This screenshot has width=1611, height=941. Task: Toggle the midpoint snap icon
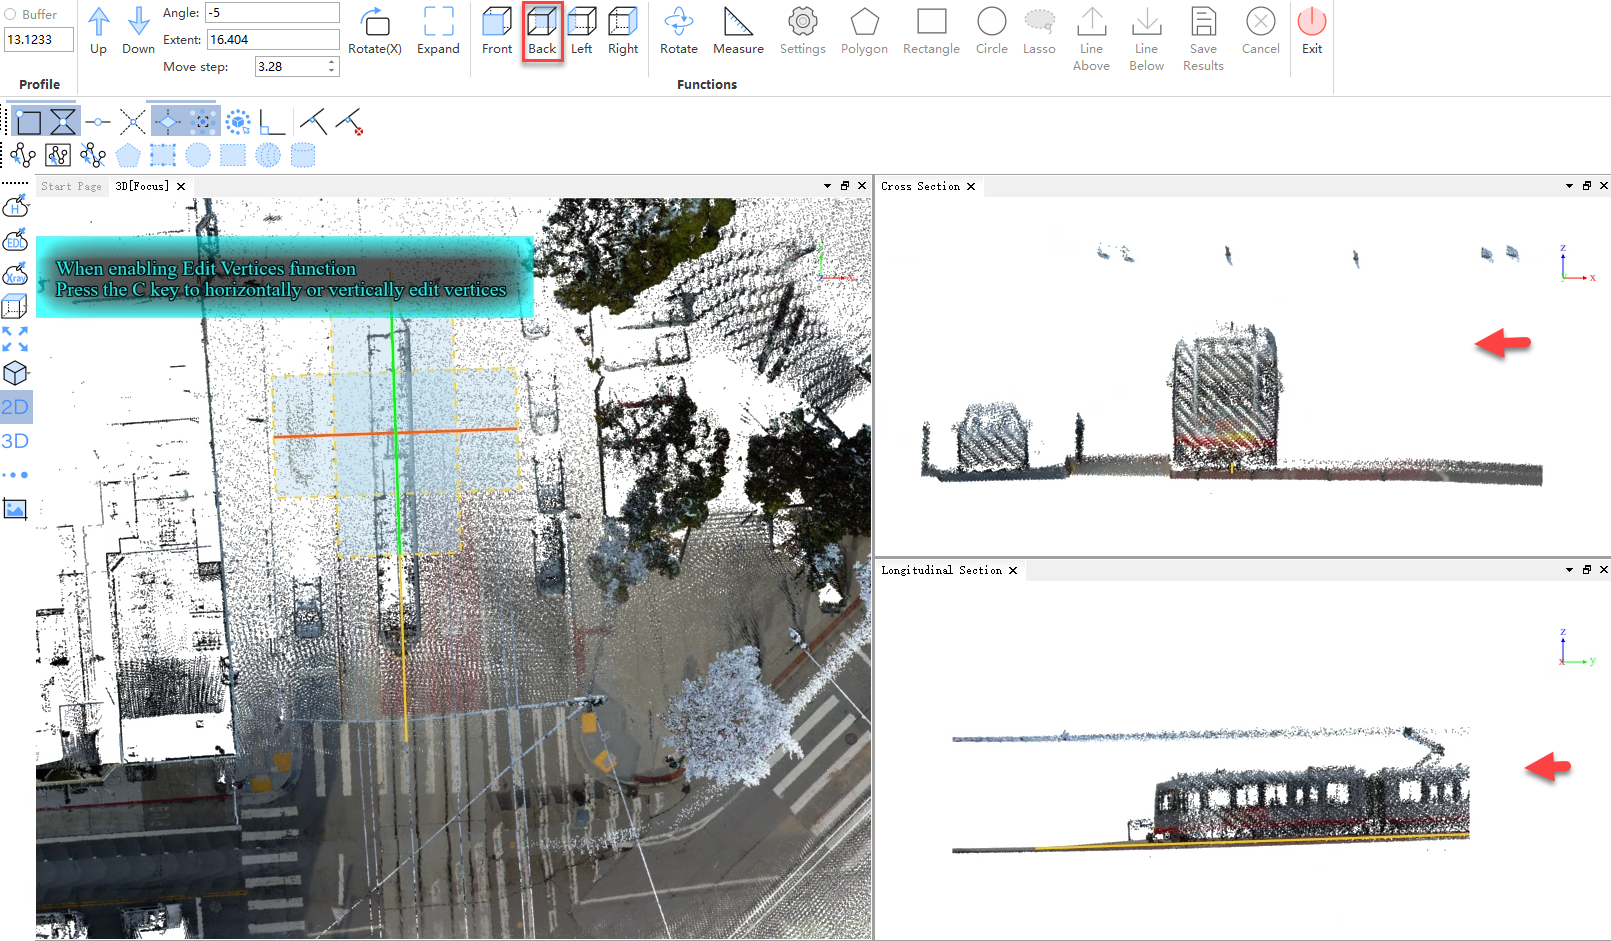point(98,122)
